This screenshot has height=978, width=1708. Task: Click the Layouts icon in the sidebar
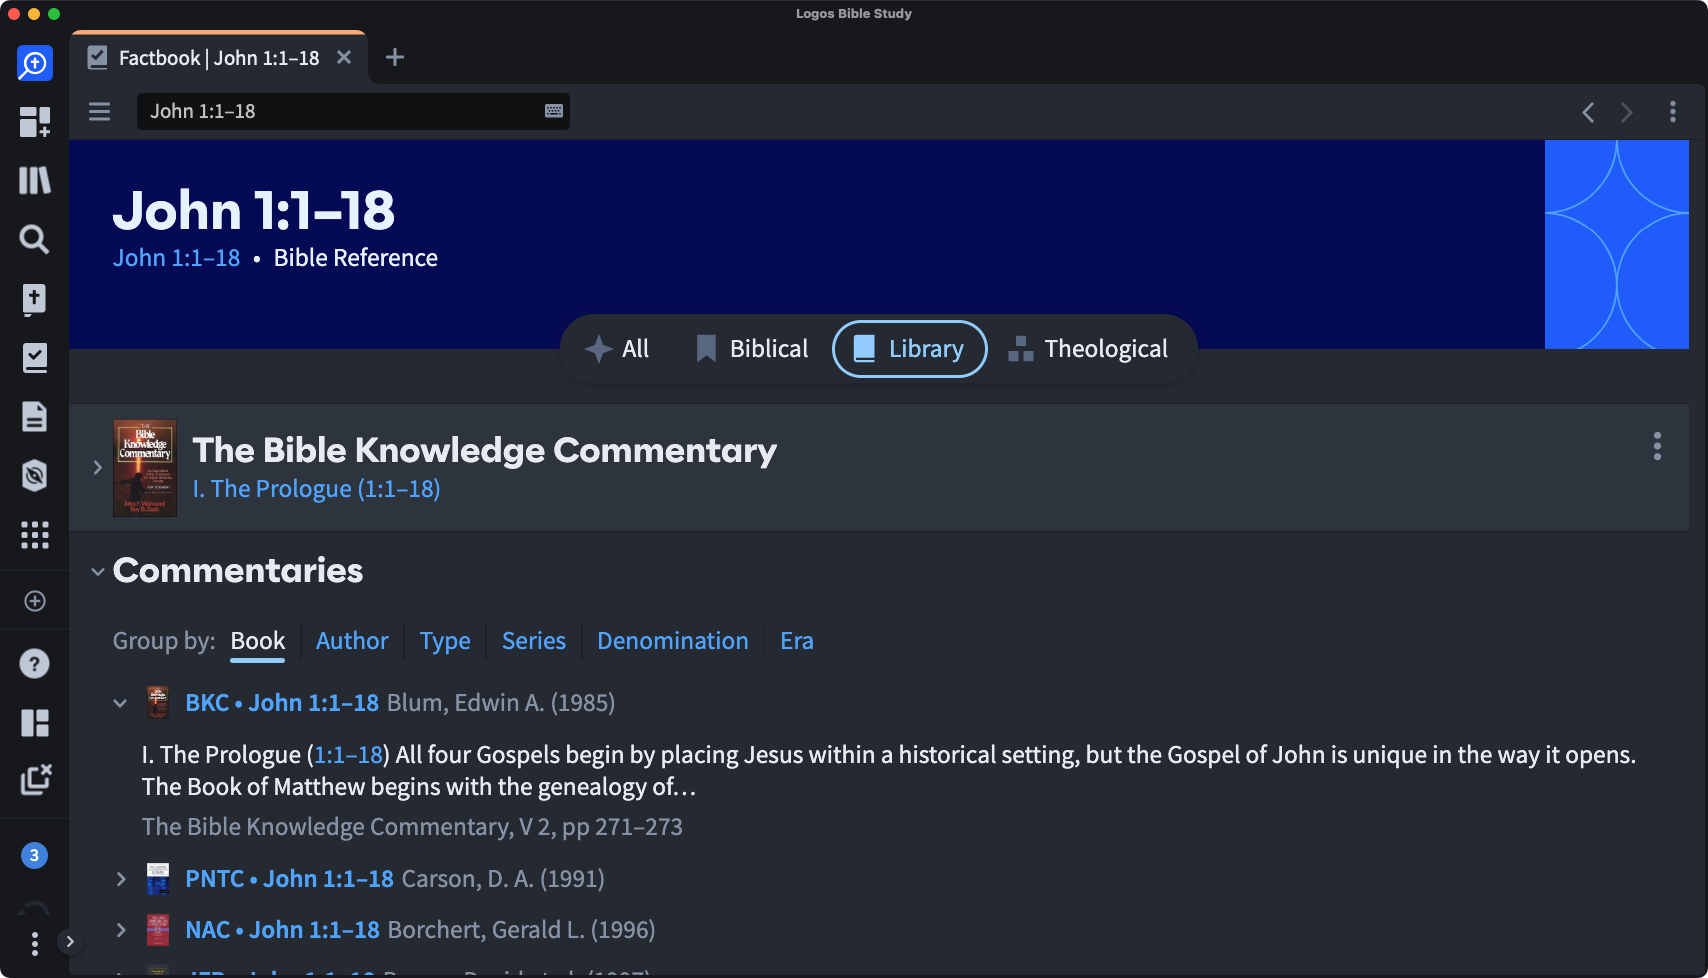tap(34, 722)
